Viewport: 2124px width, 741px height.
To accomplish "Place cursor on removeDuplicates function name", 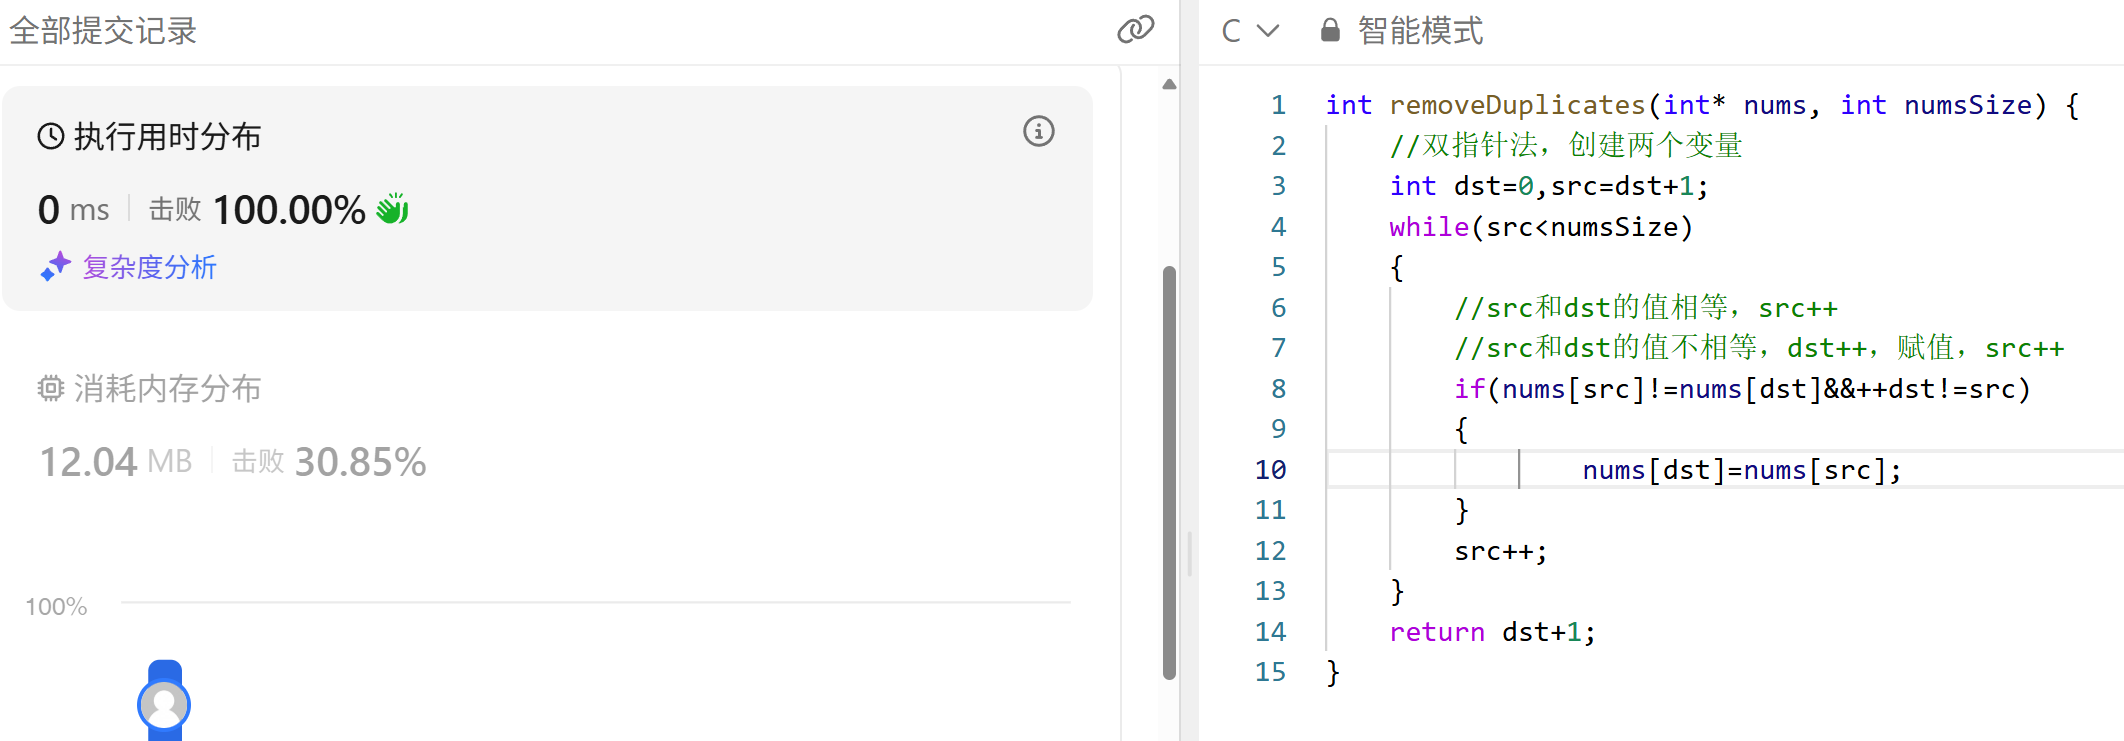I will point(1517,105).
